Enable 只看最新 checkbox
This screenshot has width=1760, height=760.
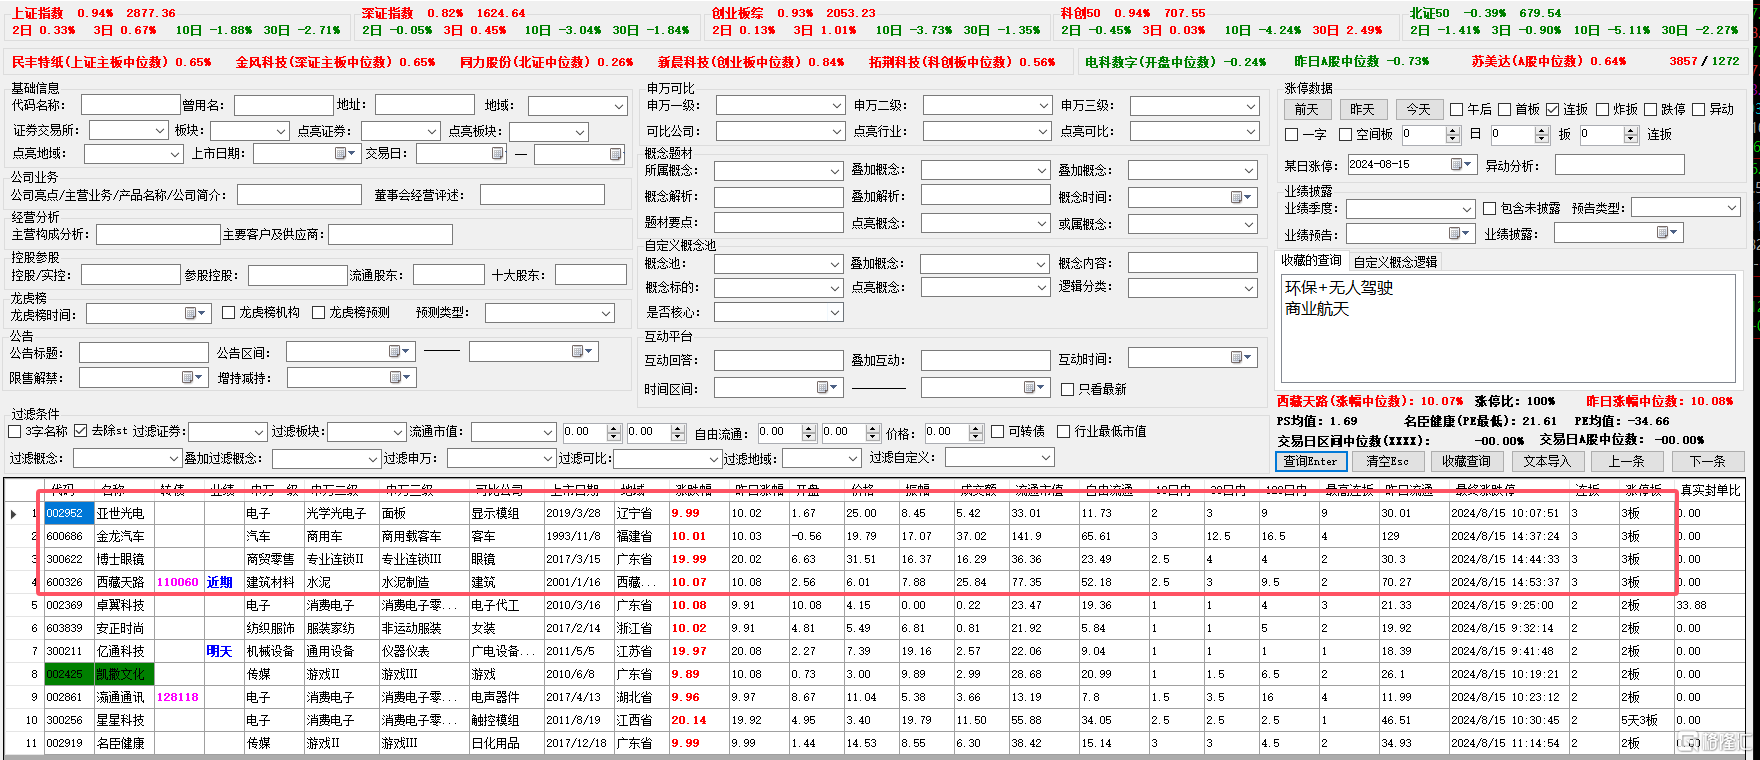pyautogui.click(x=1067, y=389)
